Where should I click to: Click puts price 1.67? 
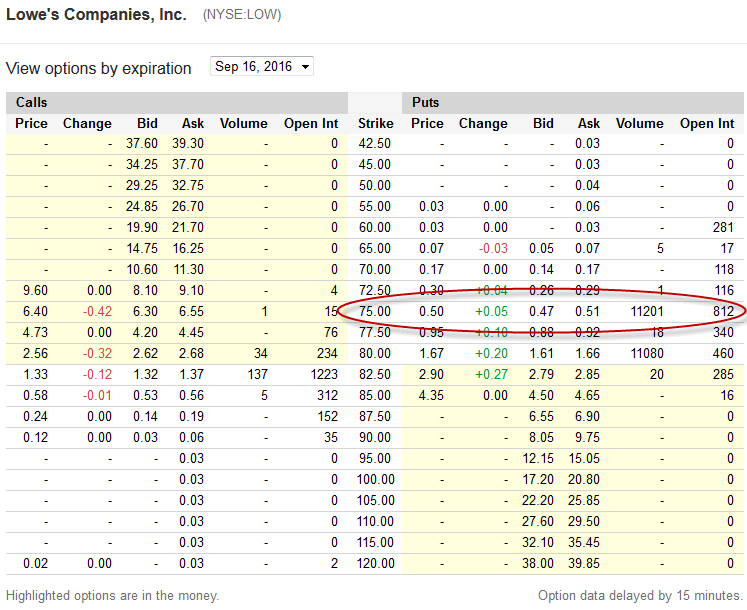click(431, 353)
